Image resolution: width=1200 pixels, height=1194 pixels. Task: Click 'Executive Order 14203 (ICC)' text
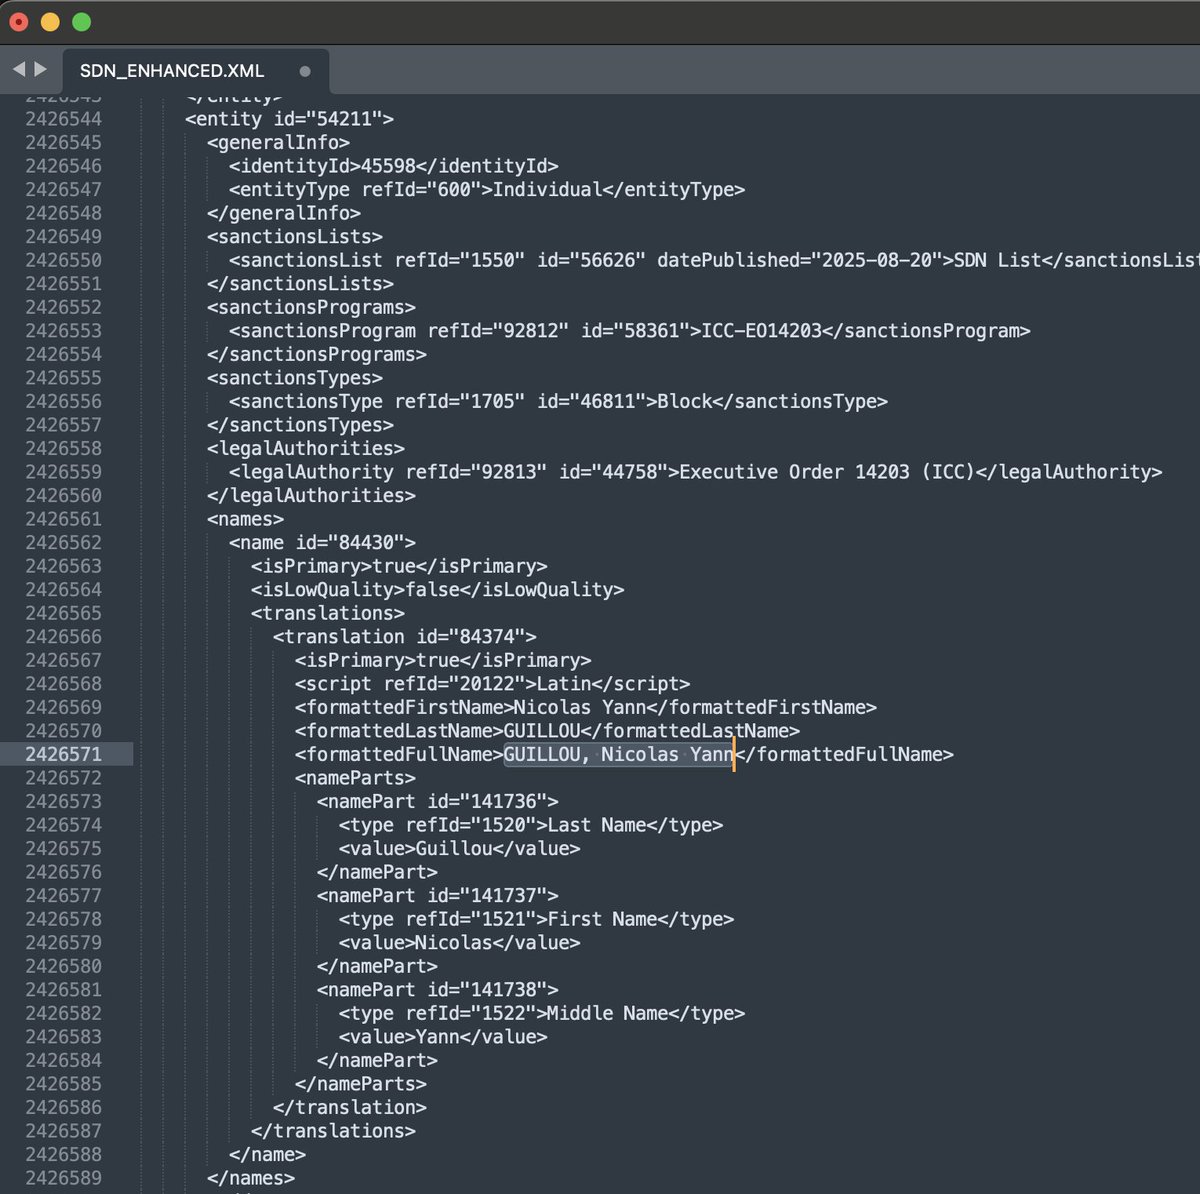tap(827, 472)
